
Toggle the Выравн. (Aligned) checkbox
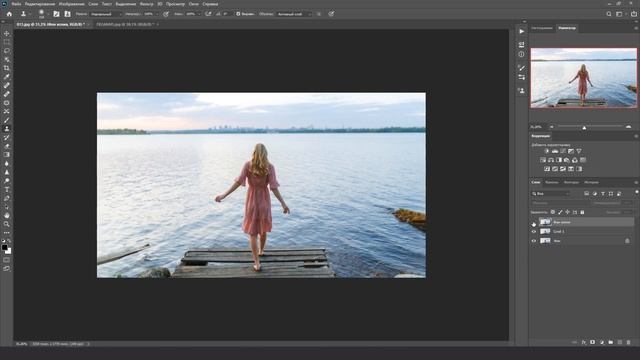point(238,14)
